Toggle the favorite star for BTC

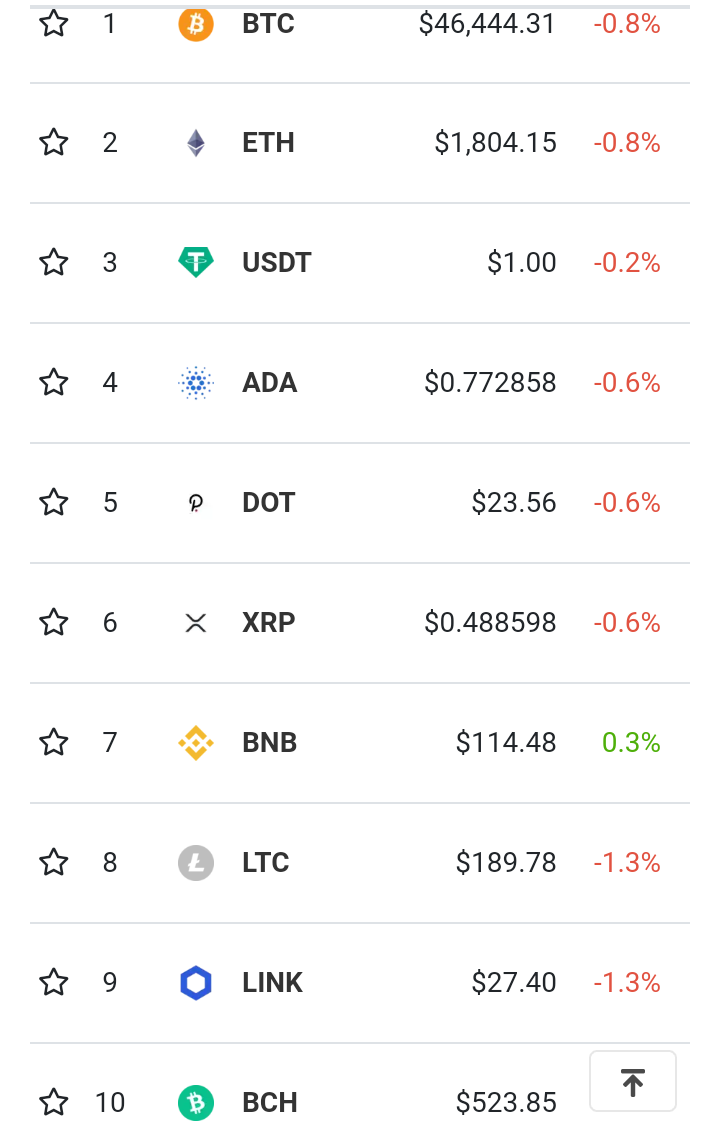(53, 23)
